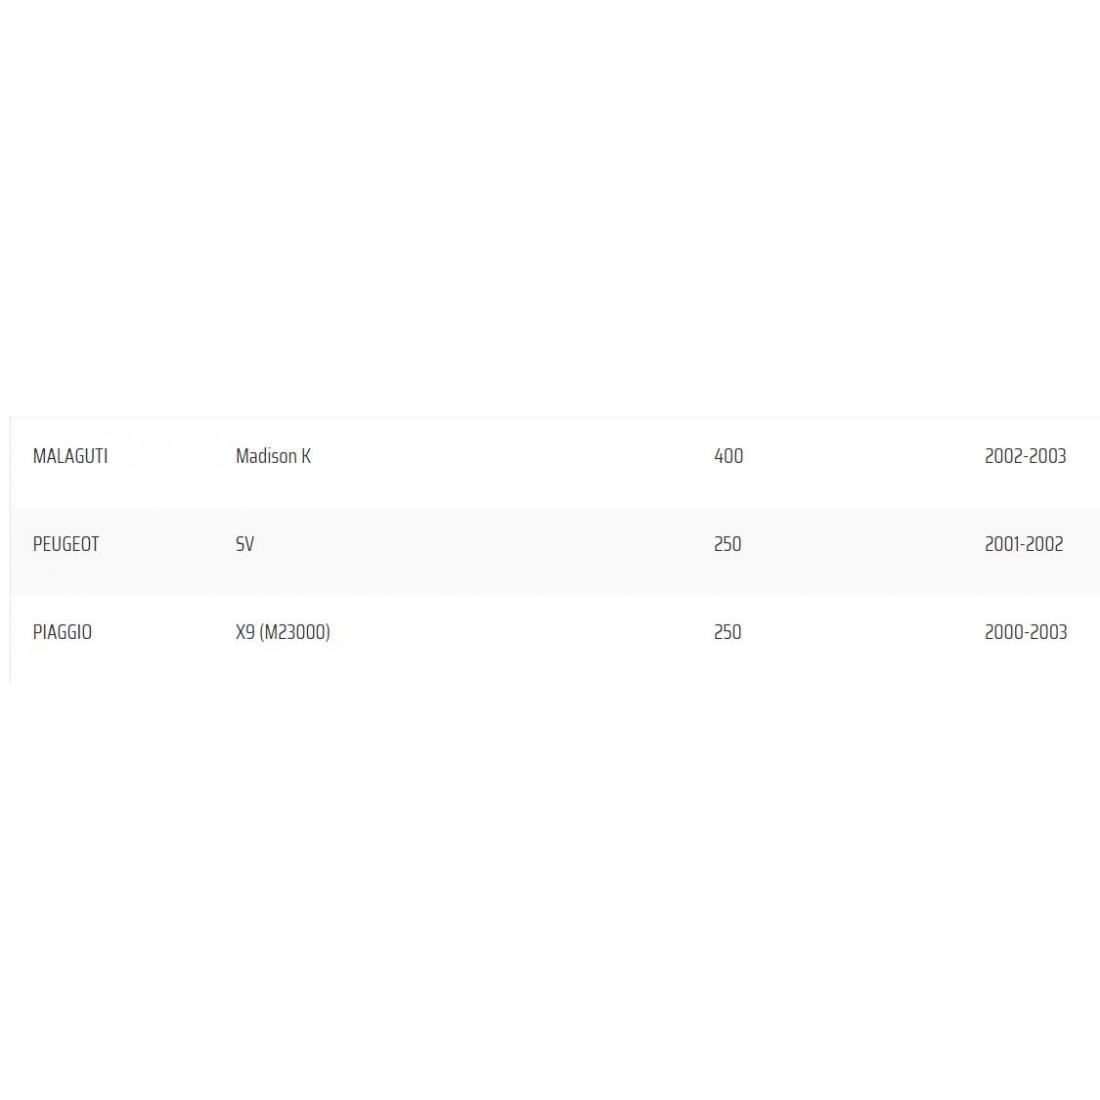Click the MALAGUTI brand cell
This screenshot has height=1100, width=1100.
coord(70,456)
